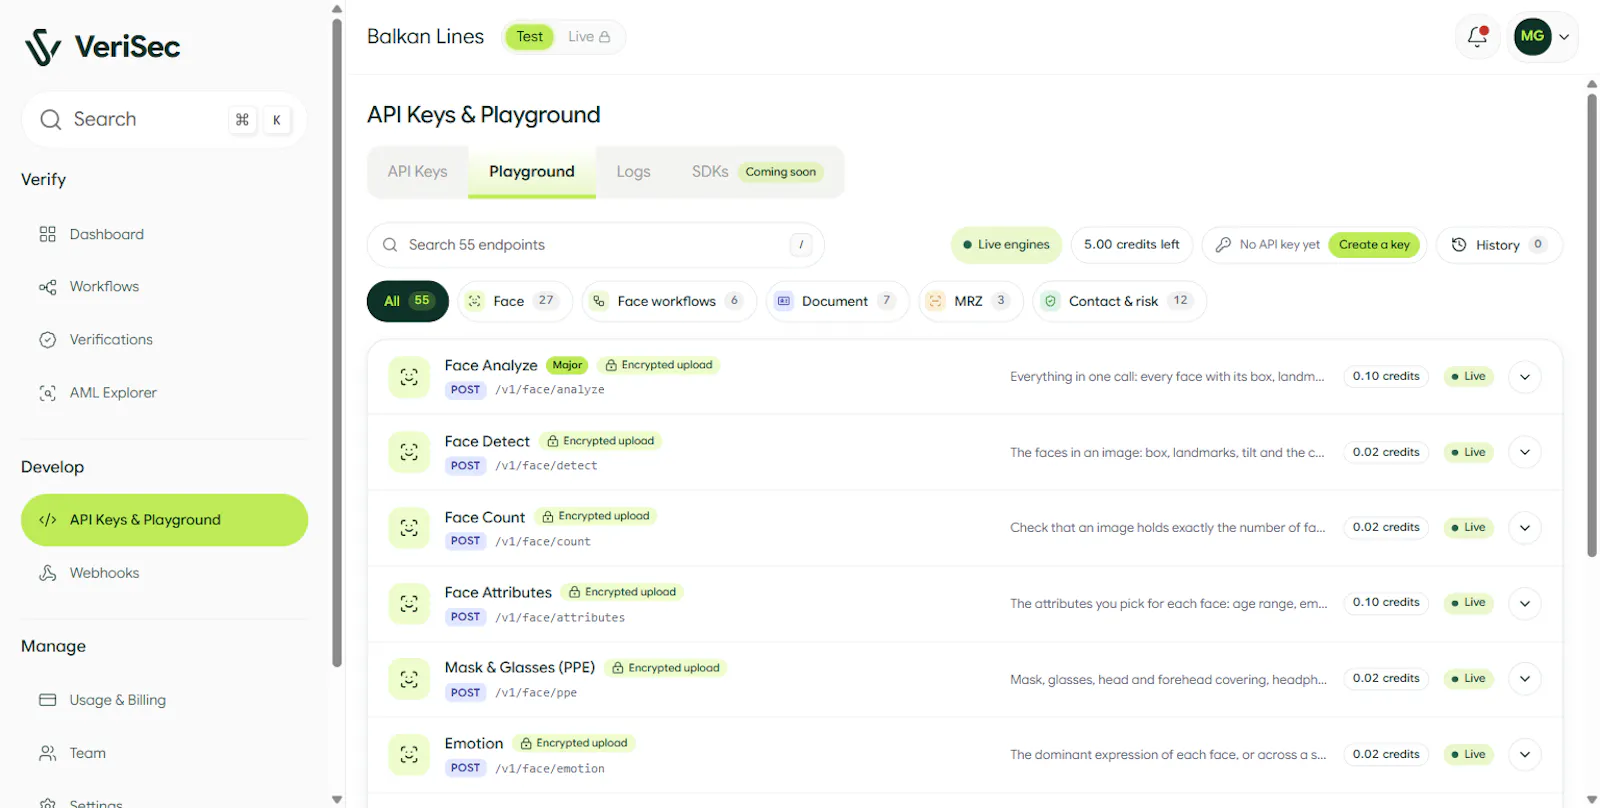The height and width of the screenshot is (808, 1600).
Task: Expand the Face Analyze row
Action: (x=1525, y=377)
